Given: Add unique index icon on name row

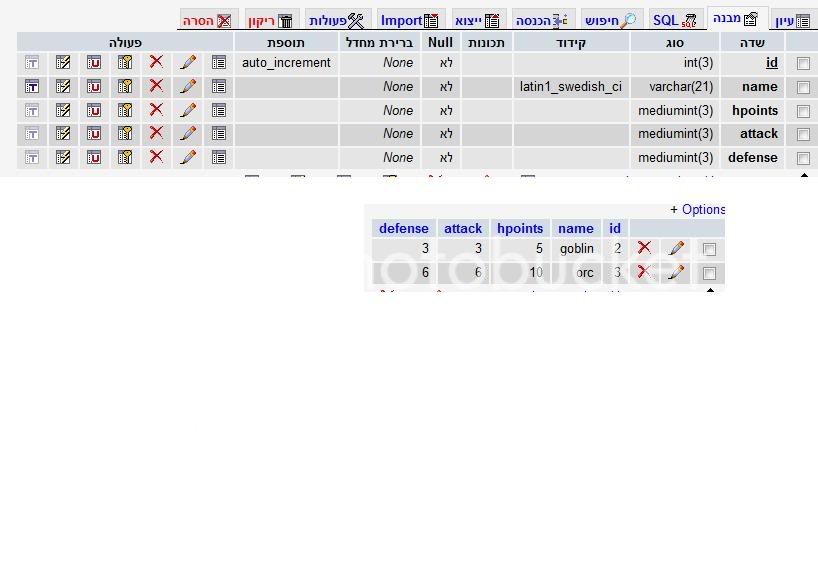Looking at the screenshot, I should pyautogui.click(x=94, y=86).
